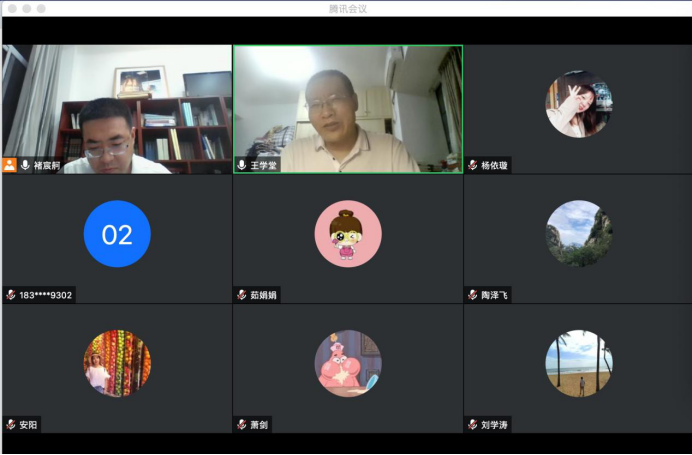Click the muted mic icon for 安阳
The width and height of the screenshot is (692, 455).
pyautogui.click(x=10, y=425)
